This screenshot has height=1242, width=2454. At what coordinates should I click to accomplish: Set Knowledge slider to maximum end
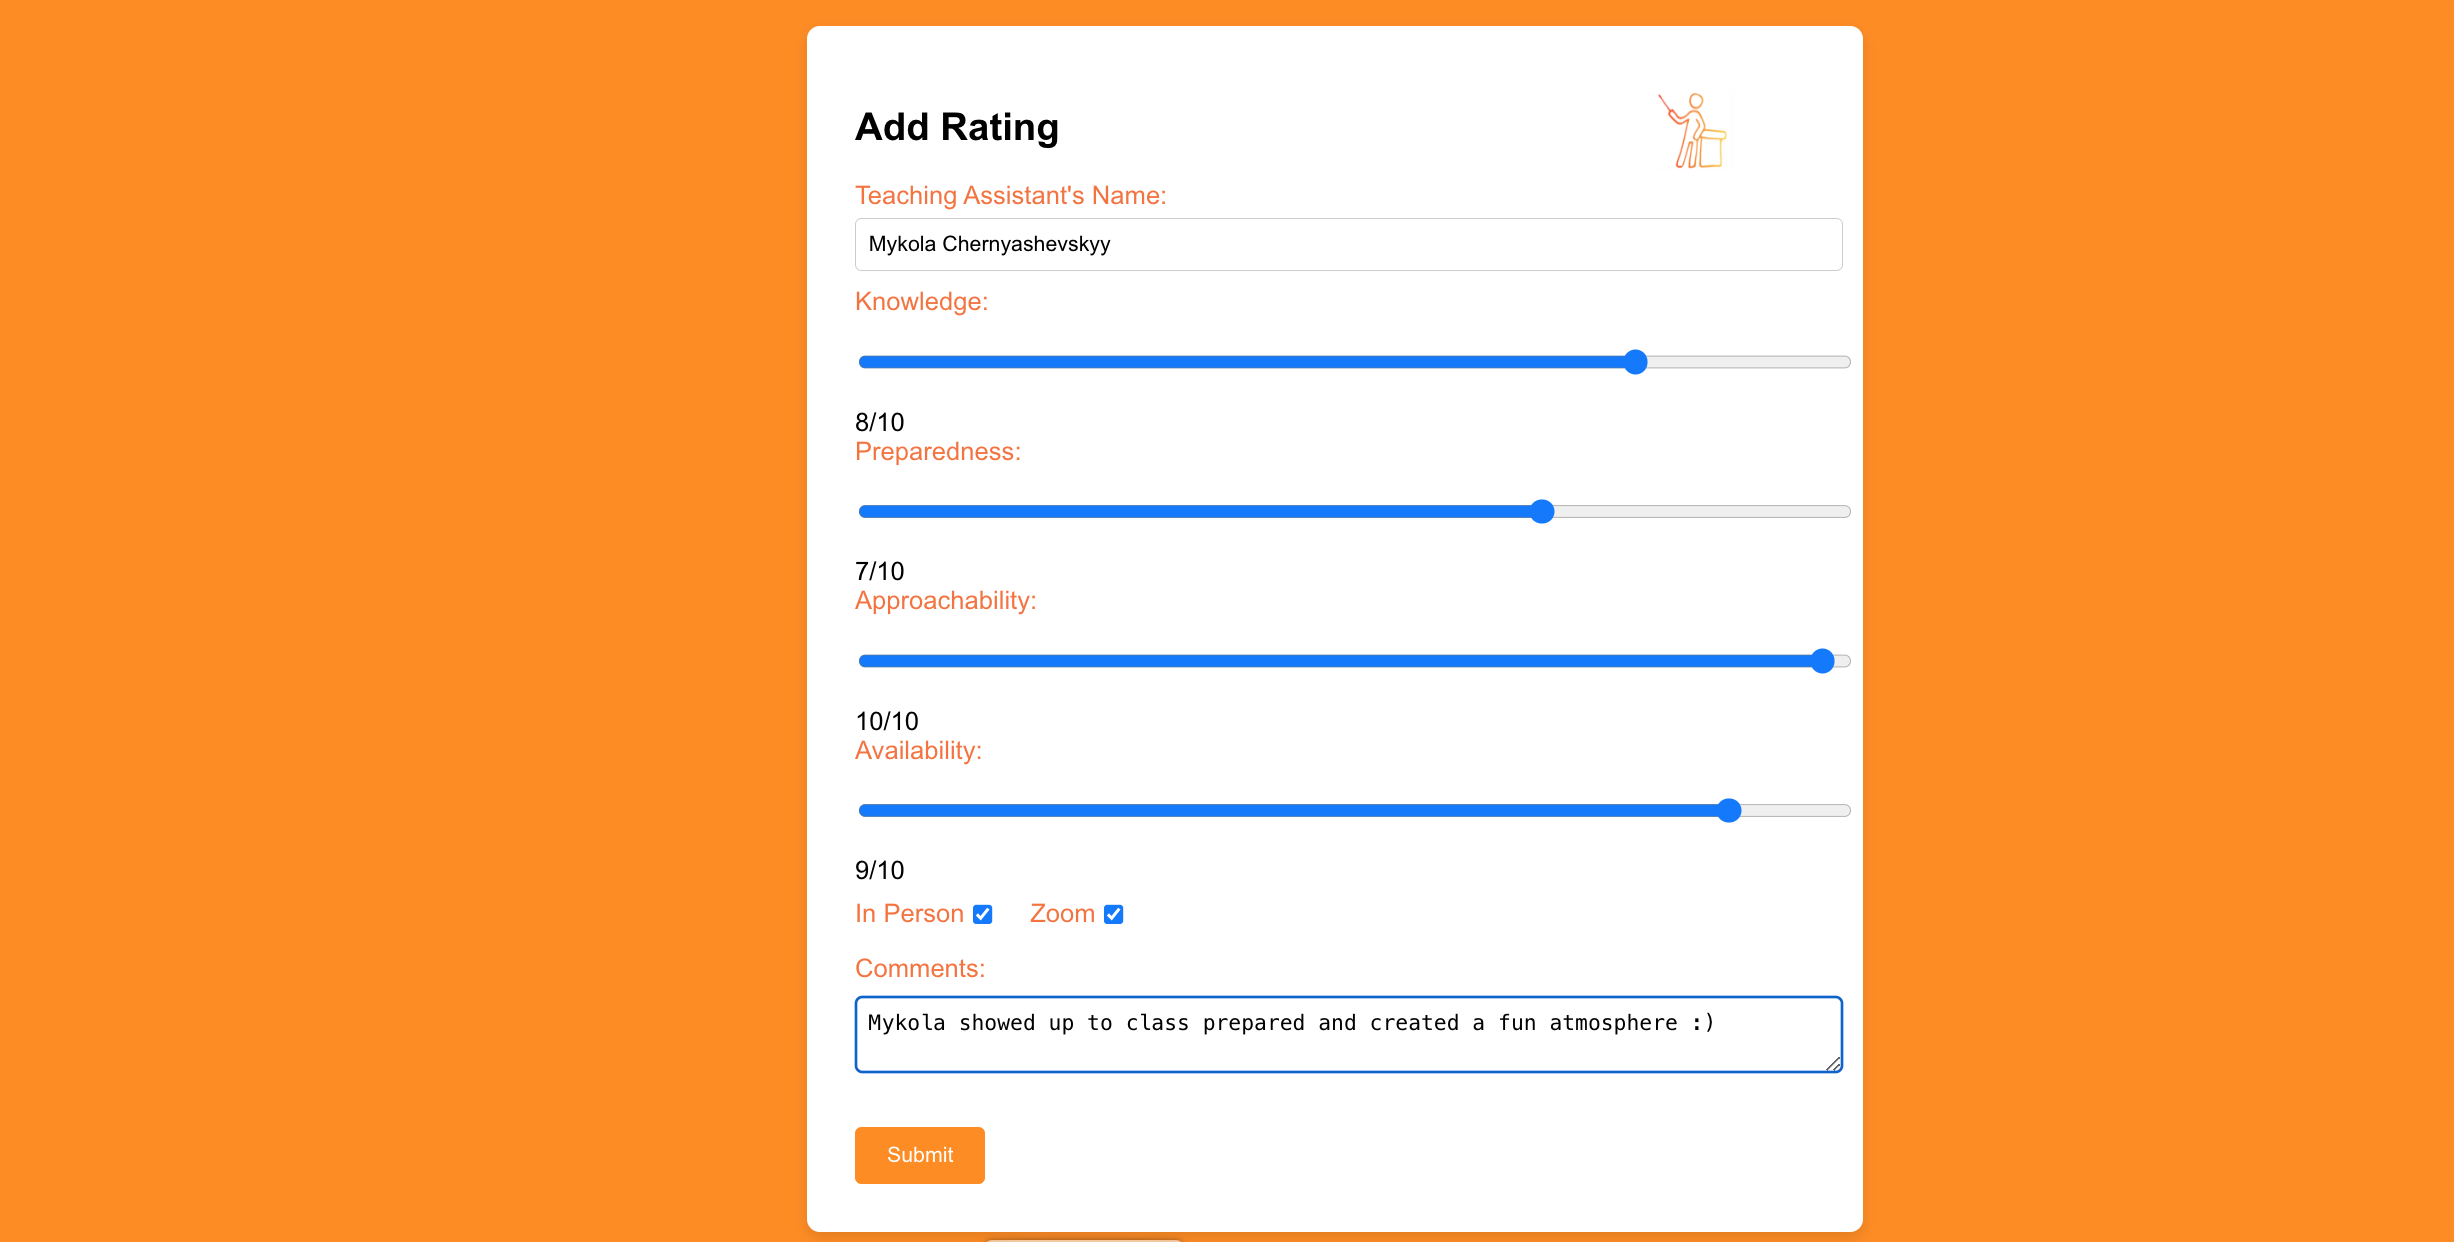(x=1846, y=362)
